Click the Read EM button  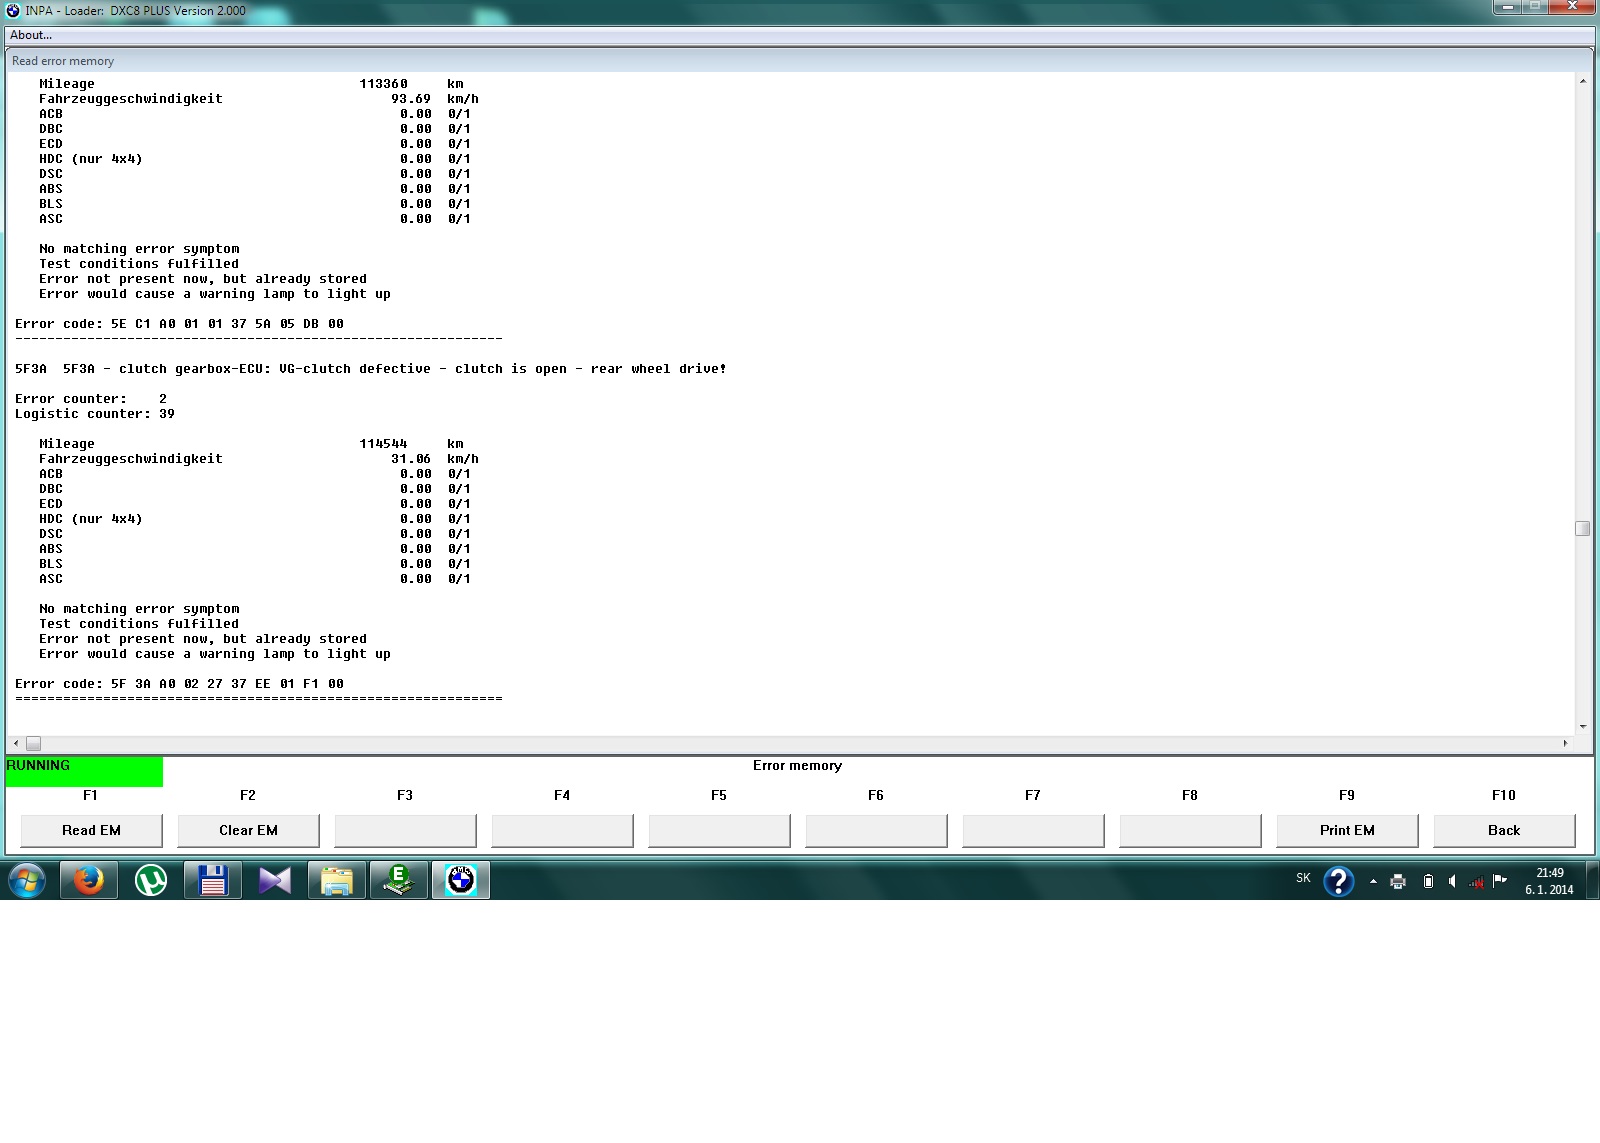coord(91,830)
